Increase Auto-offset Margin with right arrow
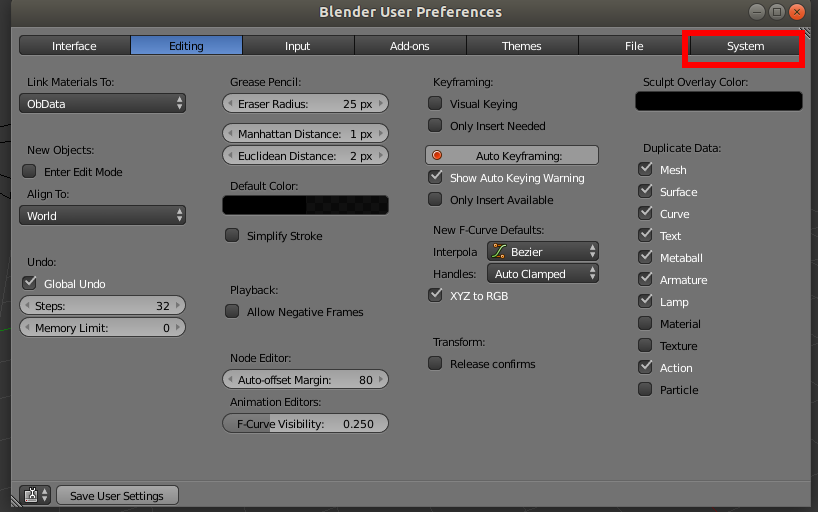The height and width of the screenshot is (512, 818). 381,379
